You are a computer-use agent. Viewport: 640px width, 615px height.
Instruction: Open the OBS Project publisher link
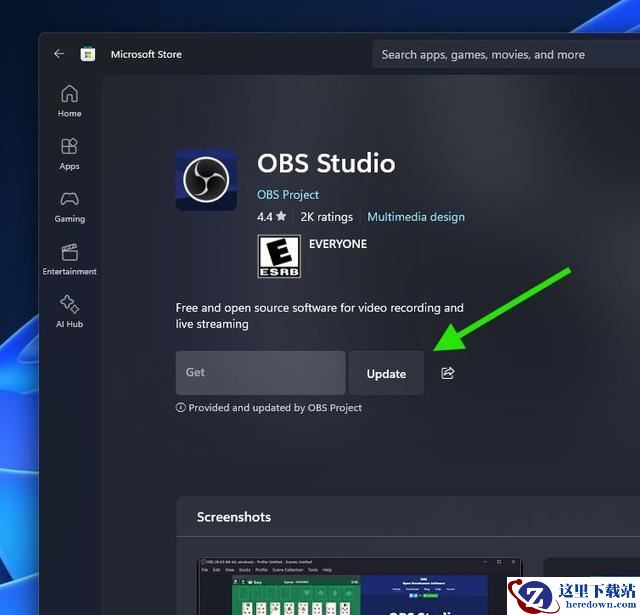pyautogui.click(x=288, y=195)
